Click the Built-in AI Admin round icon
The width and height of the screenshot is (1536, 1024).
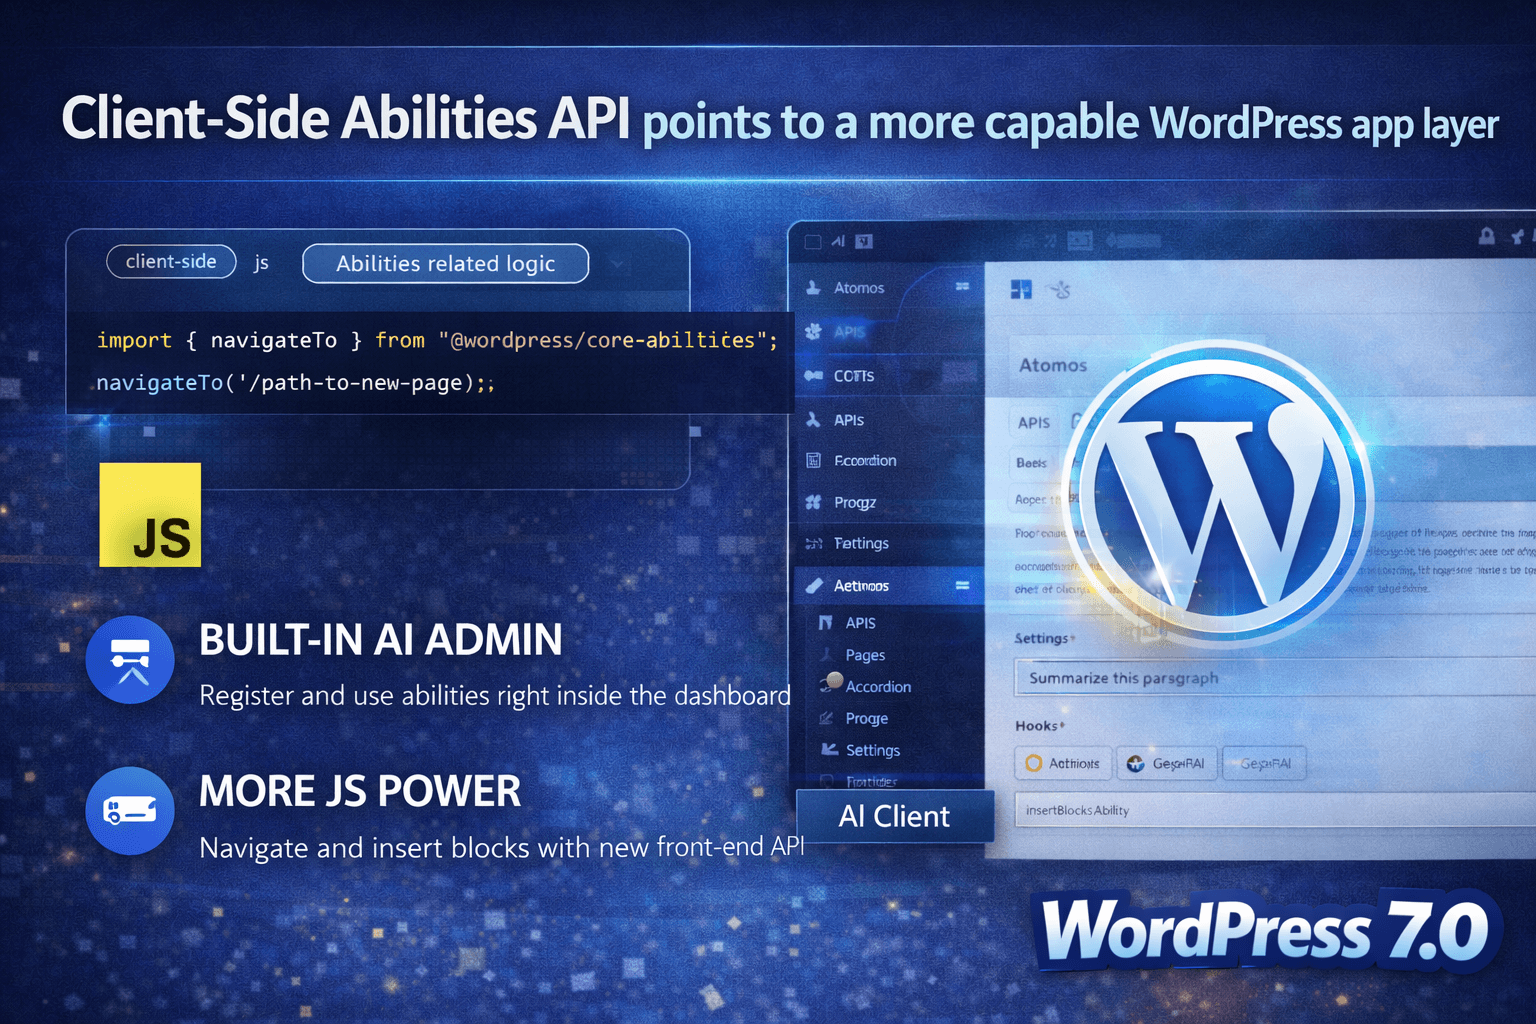130,660
